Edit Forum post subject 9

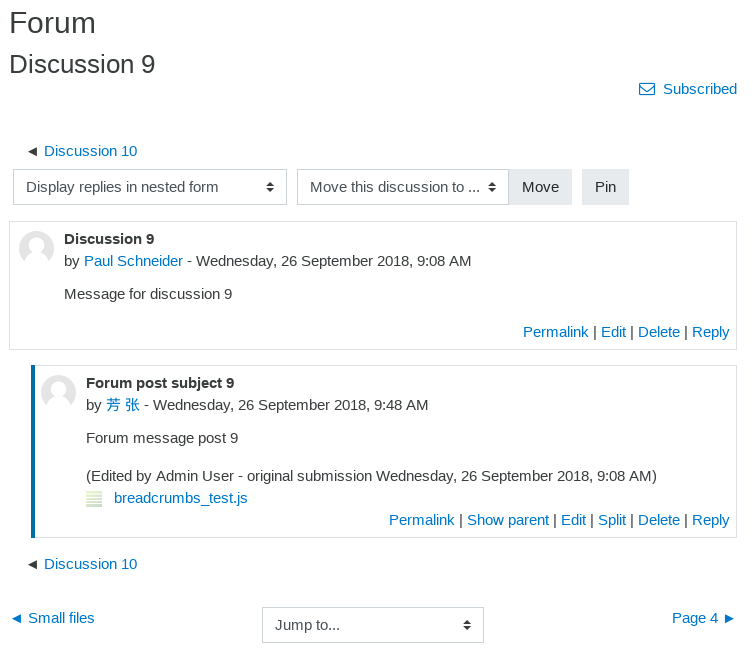[573, 520]
